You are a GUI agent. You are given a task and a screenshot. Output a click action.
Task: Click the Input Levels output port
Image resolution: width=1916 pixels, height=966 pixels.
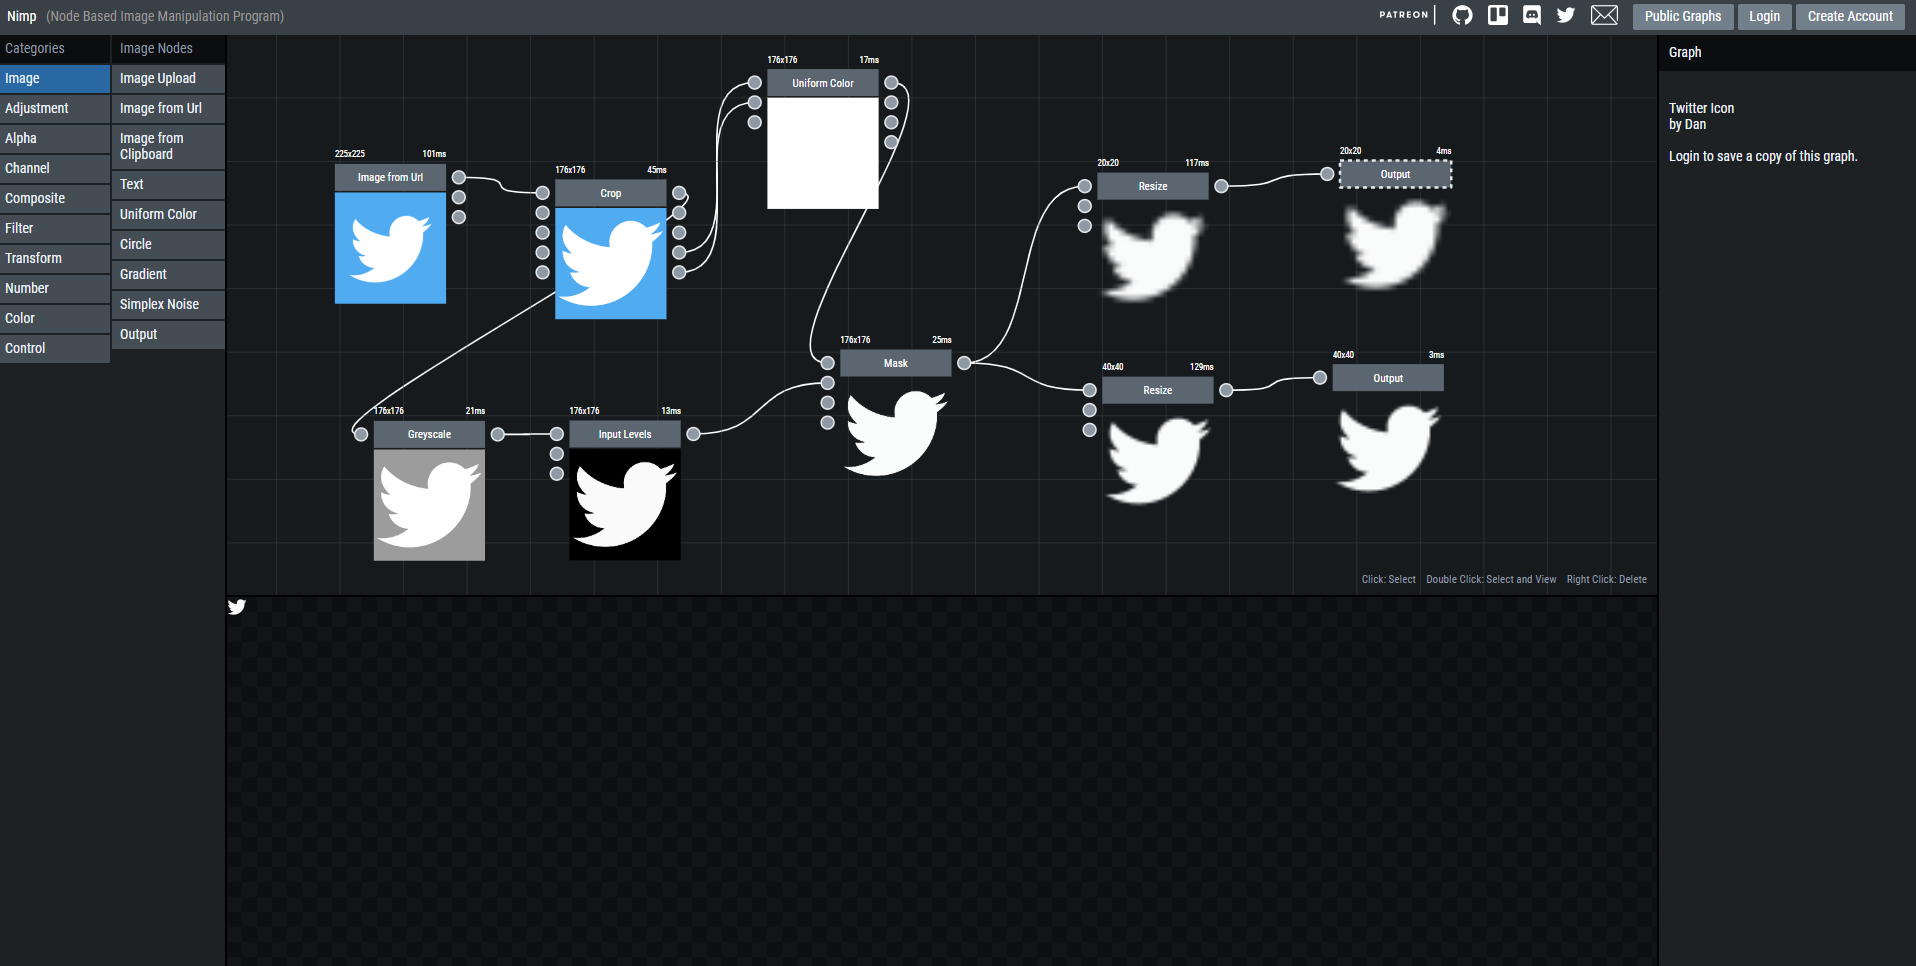coord(693,434)
